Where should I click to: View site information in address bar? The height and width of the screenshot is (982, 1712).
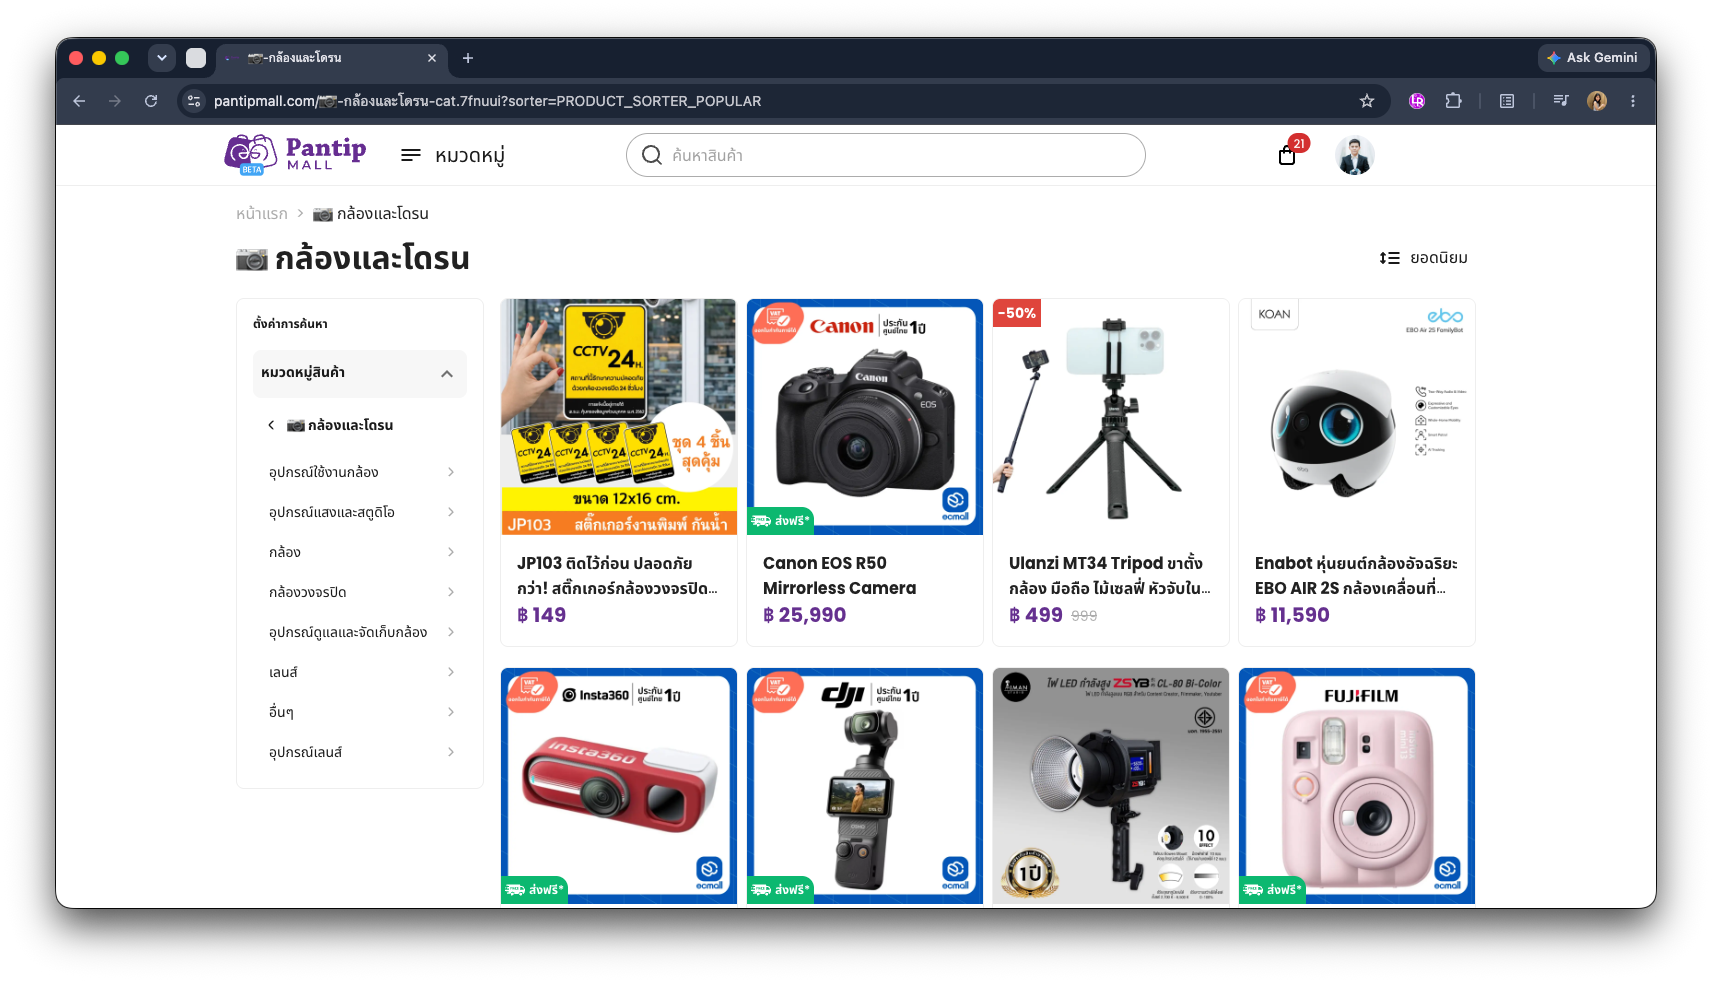click(194, 101)
